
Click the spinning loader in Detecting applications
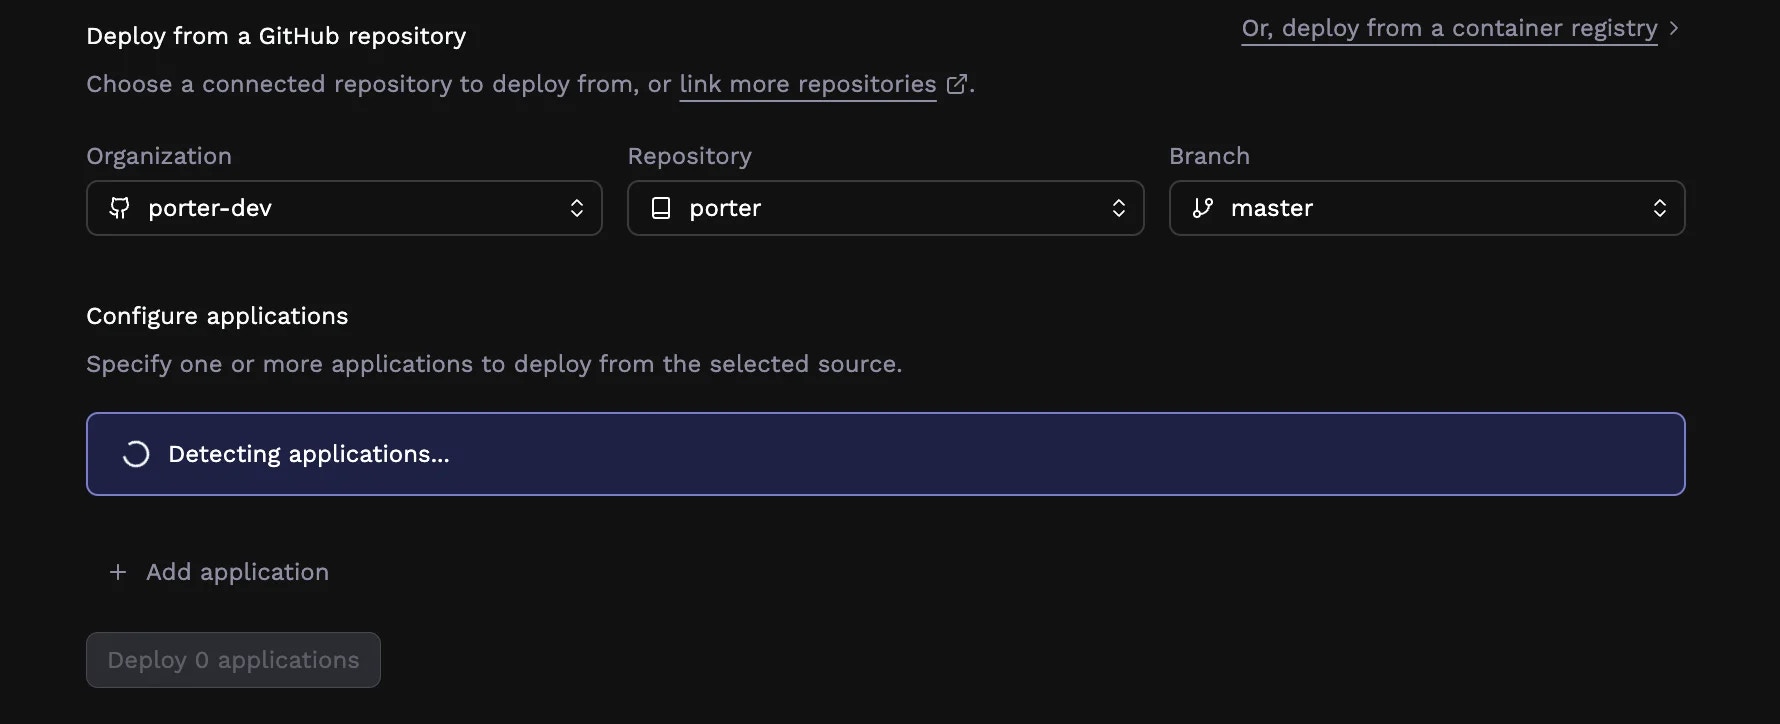pyautogui.click(x=136, y=453)
